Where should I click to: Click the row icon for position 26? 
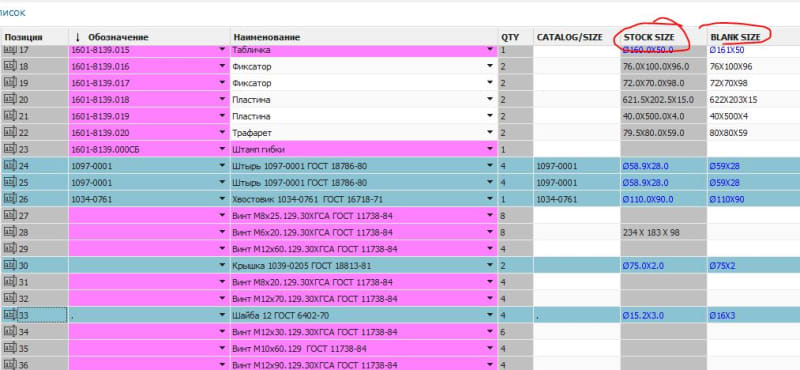tap(10, 199)
